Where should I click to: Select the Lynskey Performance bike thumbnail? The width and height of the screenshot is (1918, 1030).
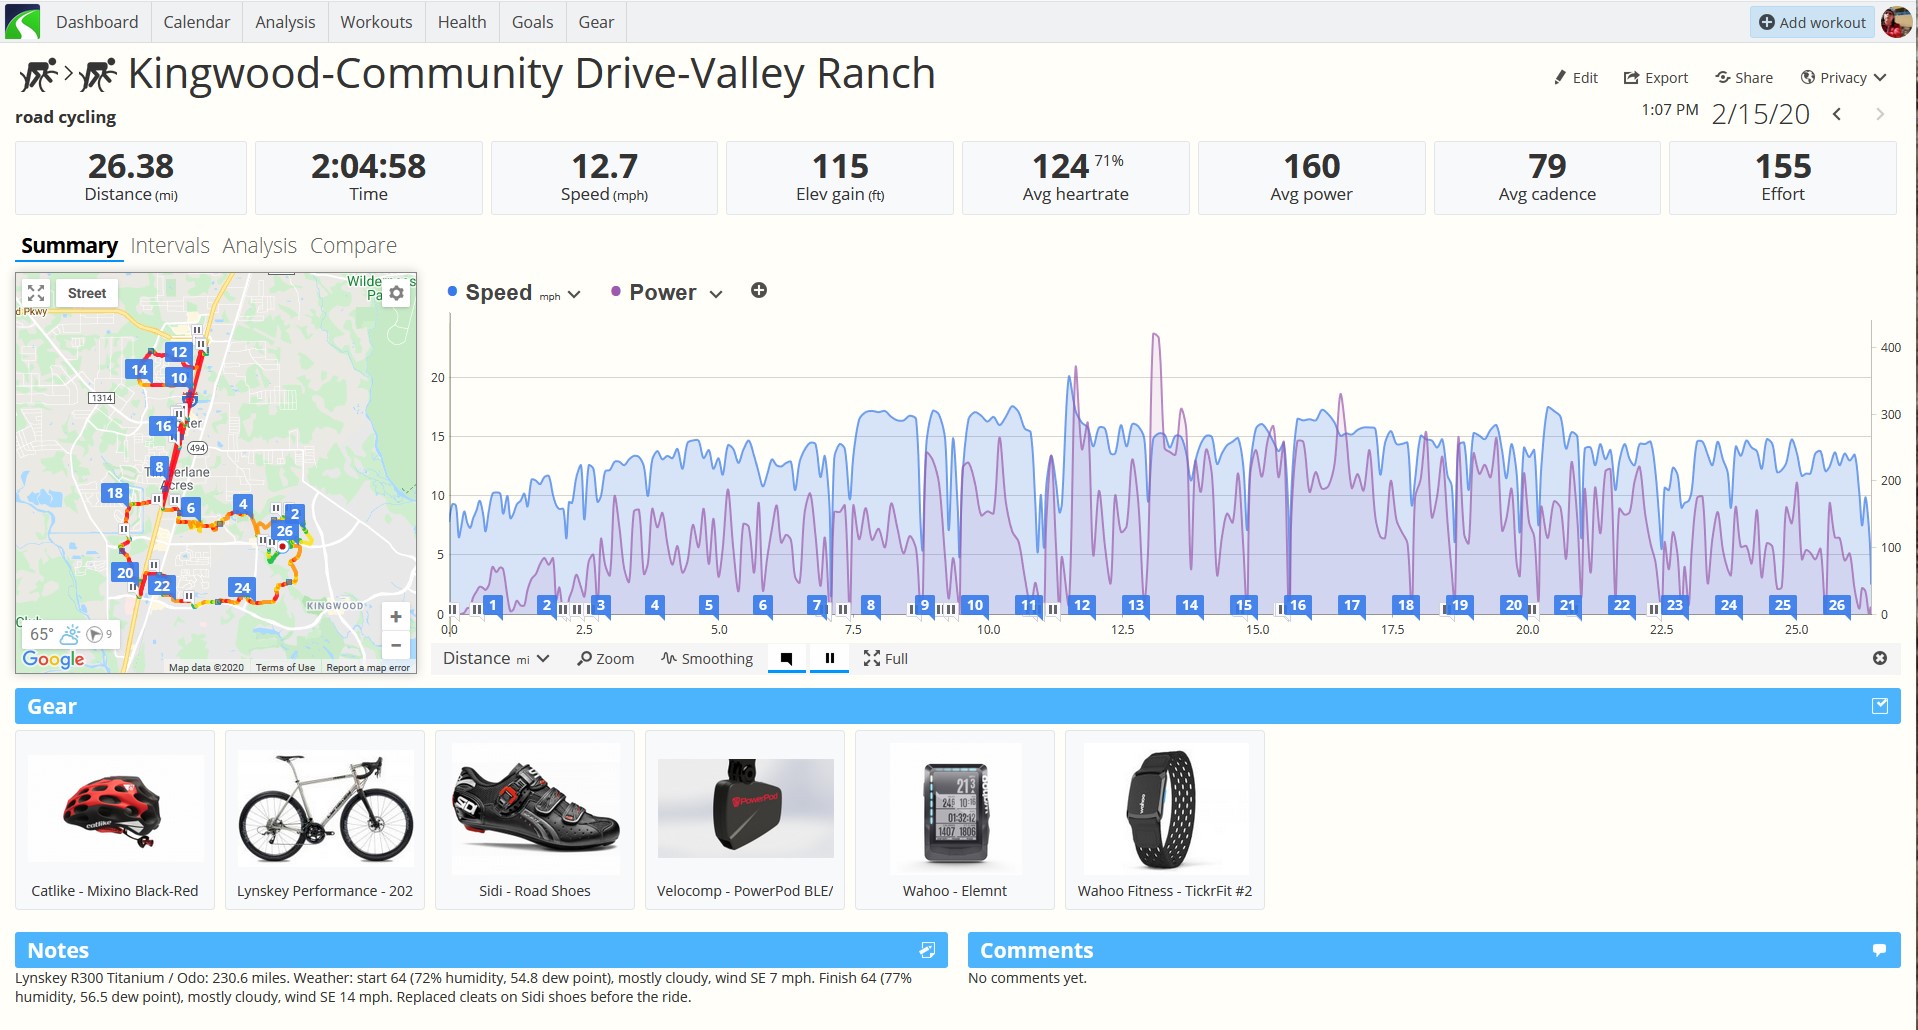325,808
